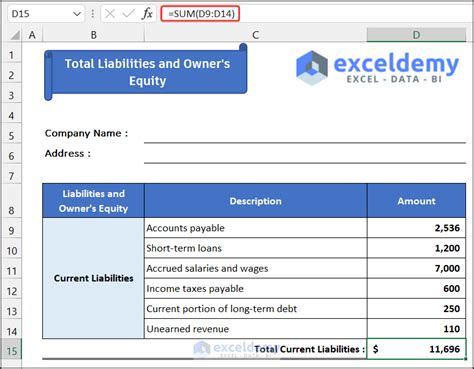This screenshot has height=369, width=474.
Task: Click the Accrued salaries and wages cell
Action: point(255,268)
